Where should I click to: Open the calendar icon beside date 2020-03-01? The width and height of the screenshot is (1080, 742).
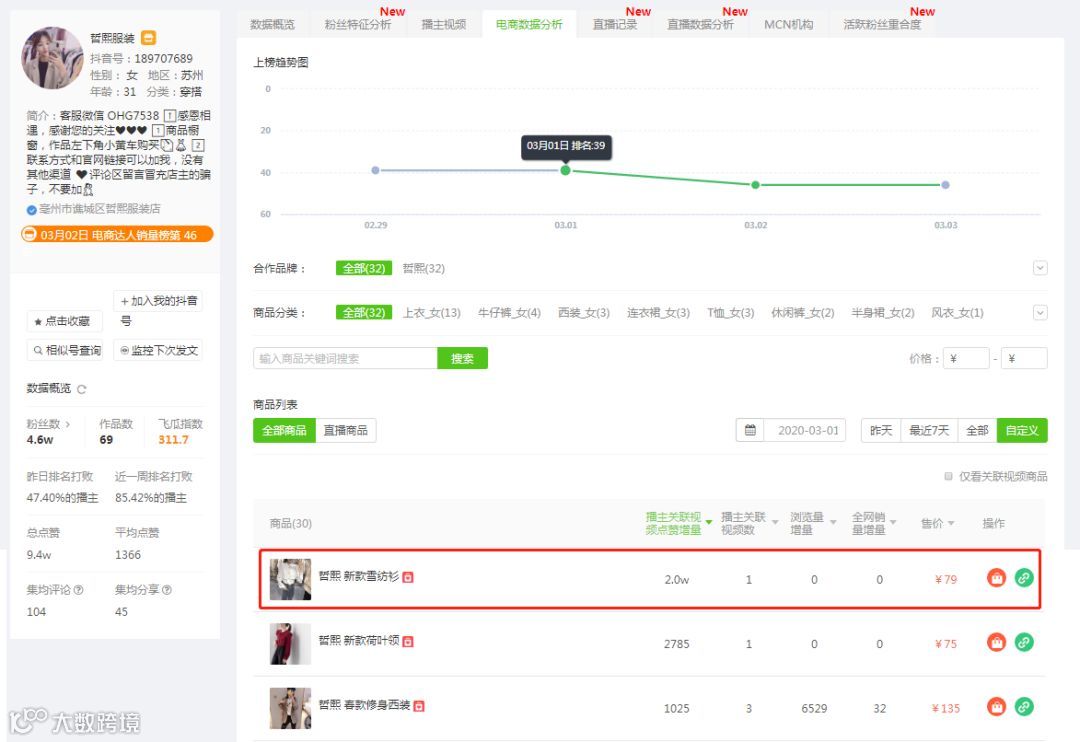[x=750, y=430]
